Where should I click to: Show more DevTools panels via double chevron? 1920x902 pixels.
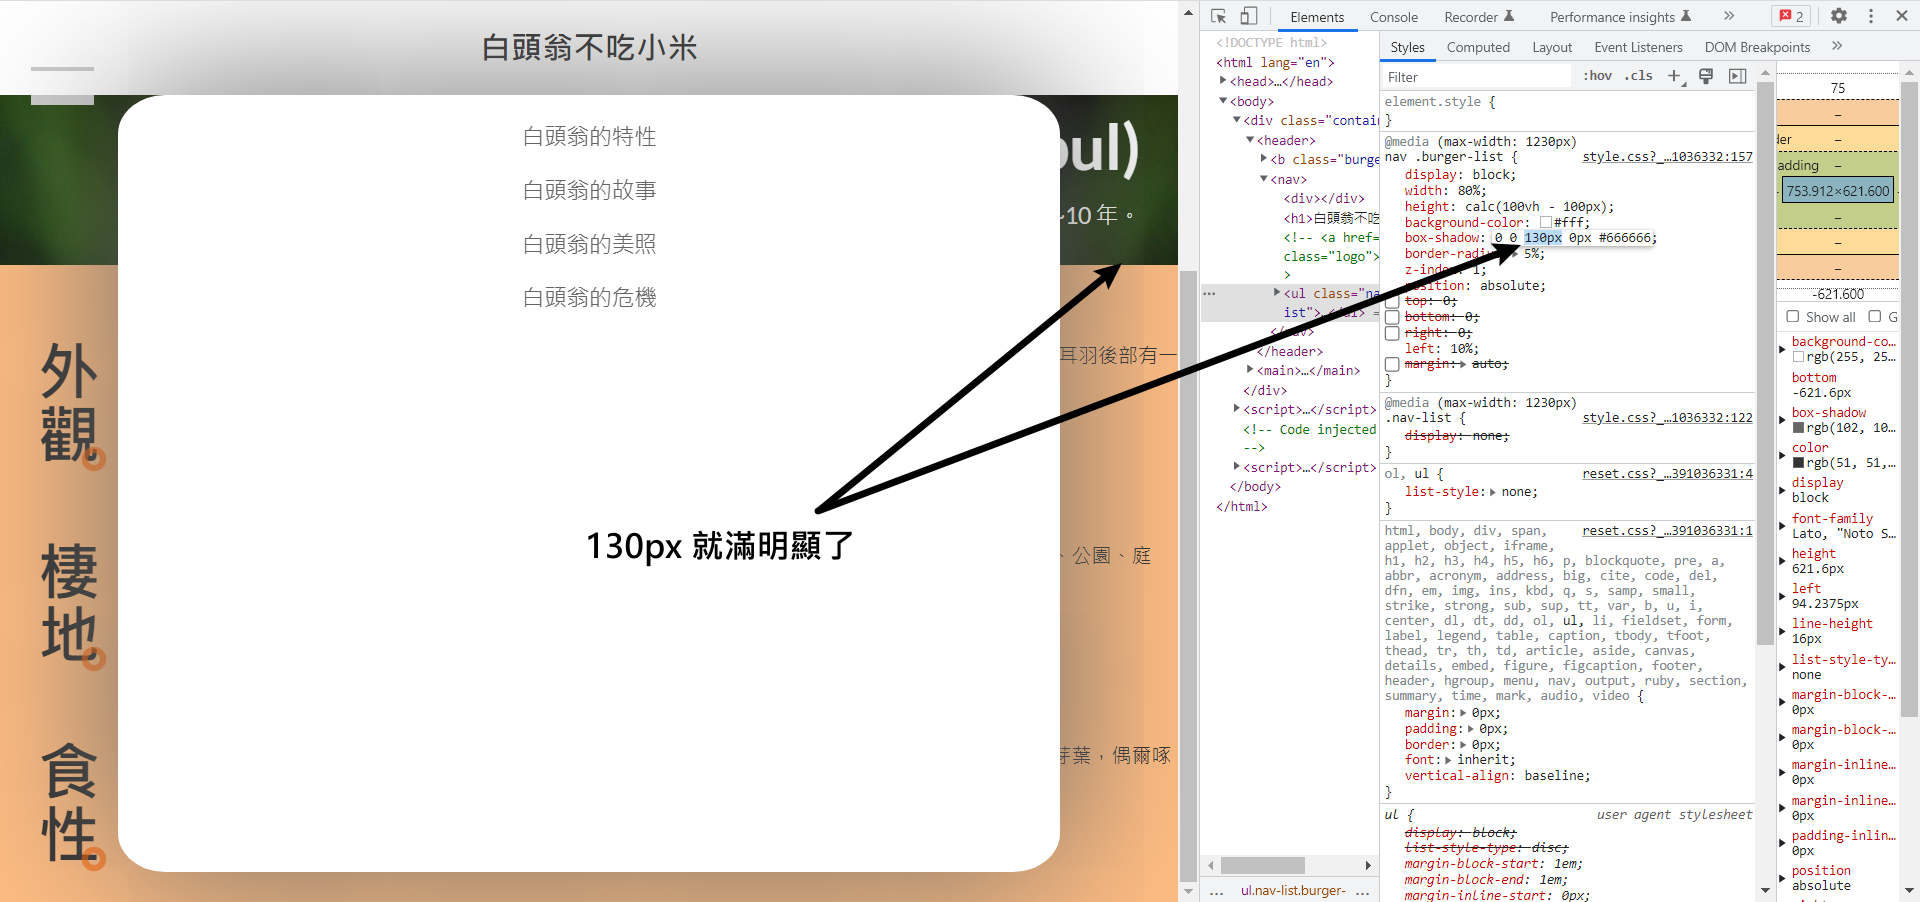pyautogui.click(x=1729, y=16)
